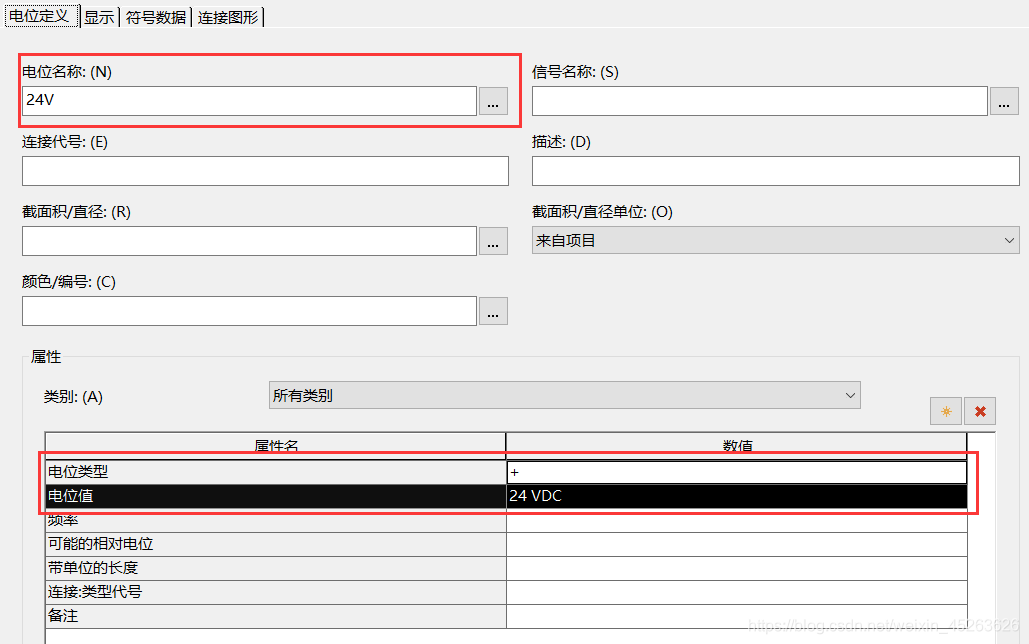Open the 连接图形 tab

pyautogui.click(x=227, y=17)
